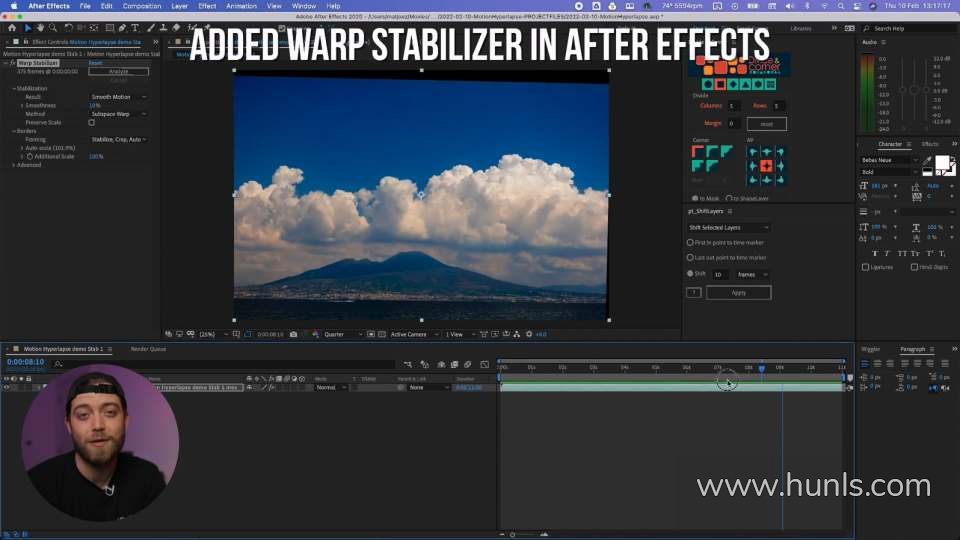This screenshot has height=540, width=960.
Task: Select the Rectangle shape tool
Action: pos(110,28)
